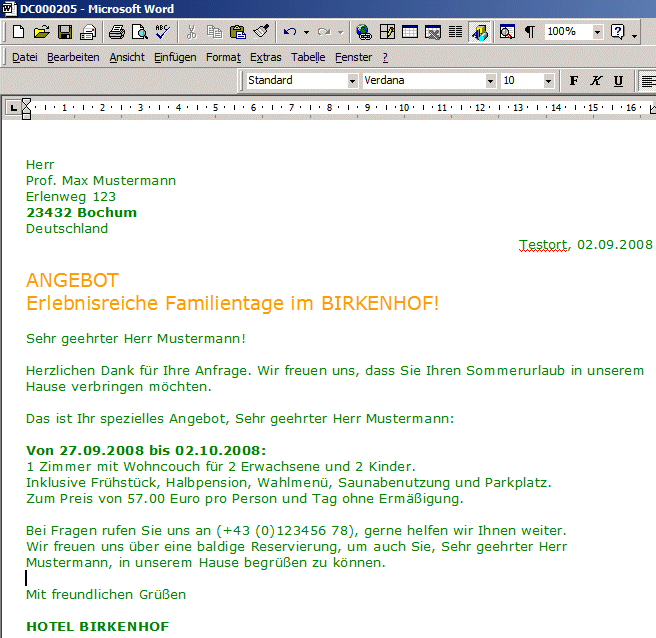Image resolution: width=656 pixels, height=638 pixels.
Task: Open the font size dropdown
Action: 548,81
